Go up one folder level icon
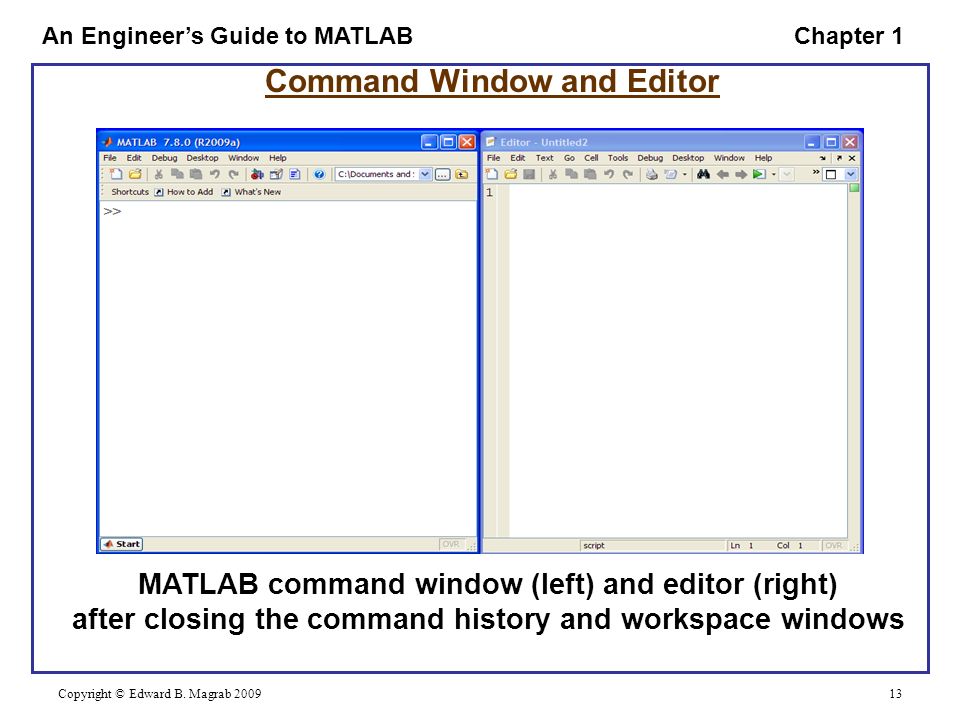Screen dimensions: 960x720 (462, 174)
